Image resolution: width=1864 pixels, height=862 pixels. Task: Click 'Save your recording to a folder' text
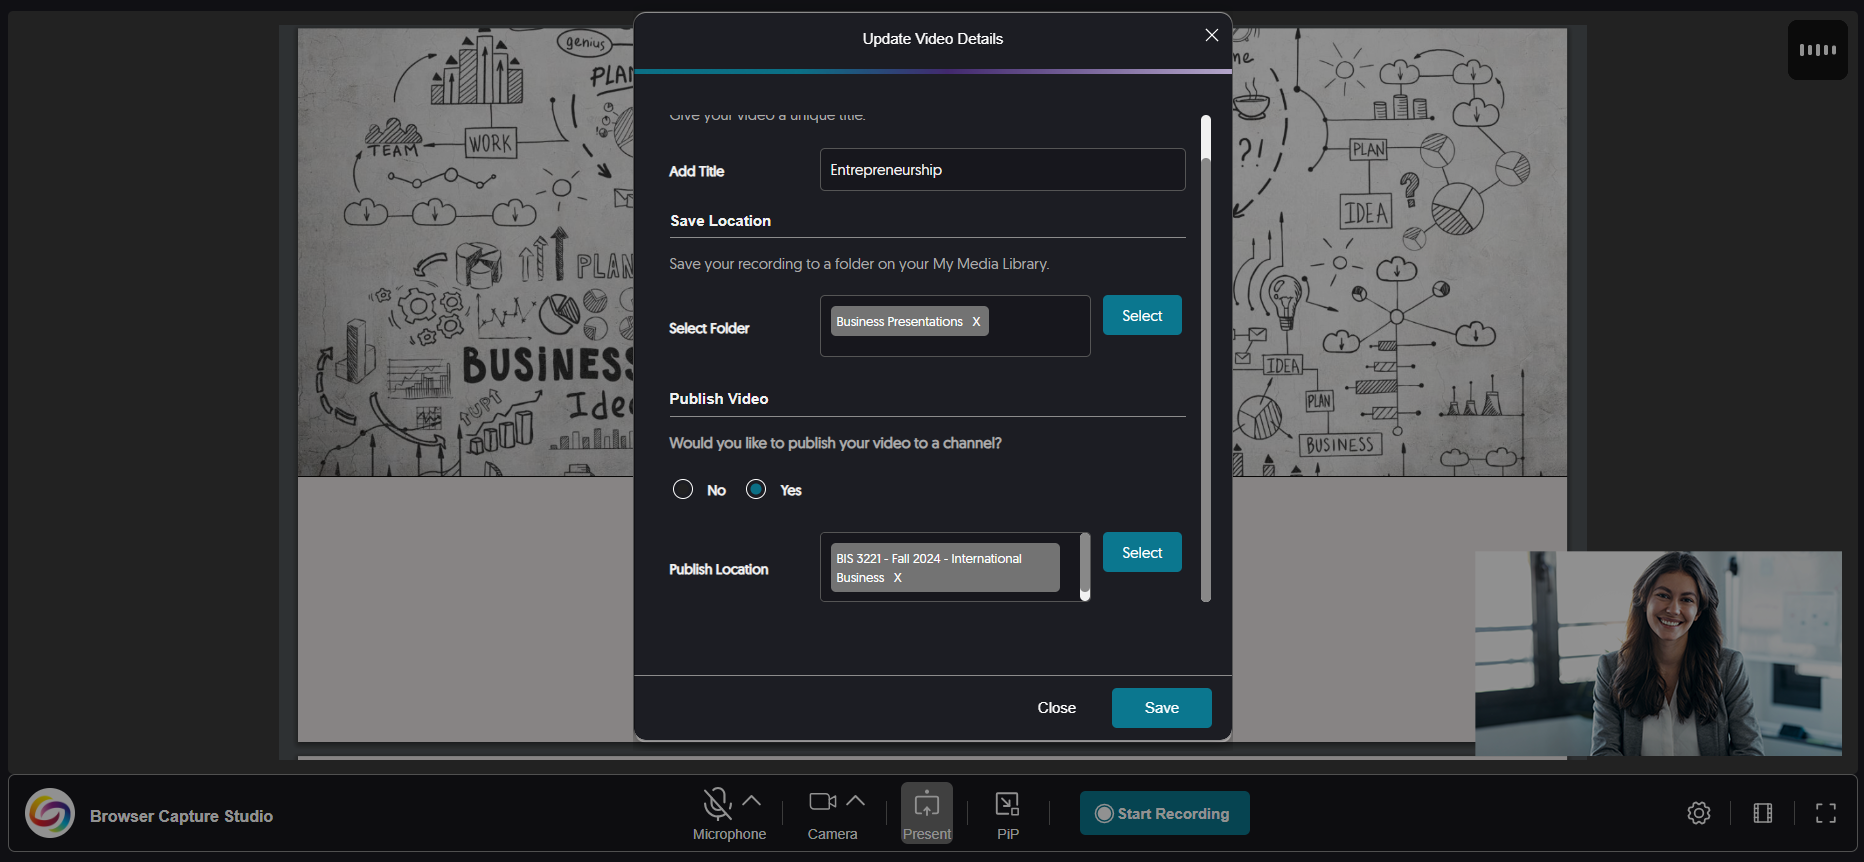pos(859,264)
